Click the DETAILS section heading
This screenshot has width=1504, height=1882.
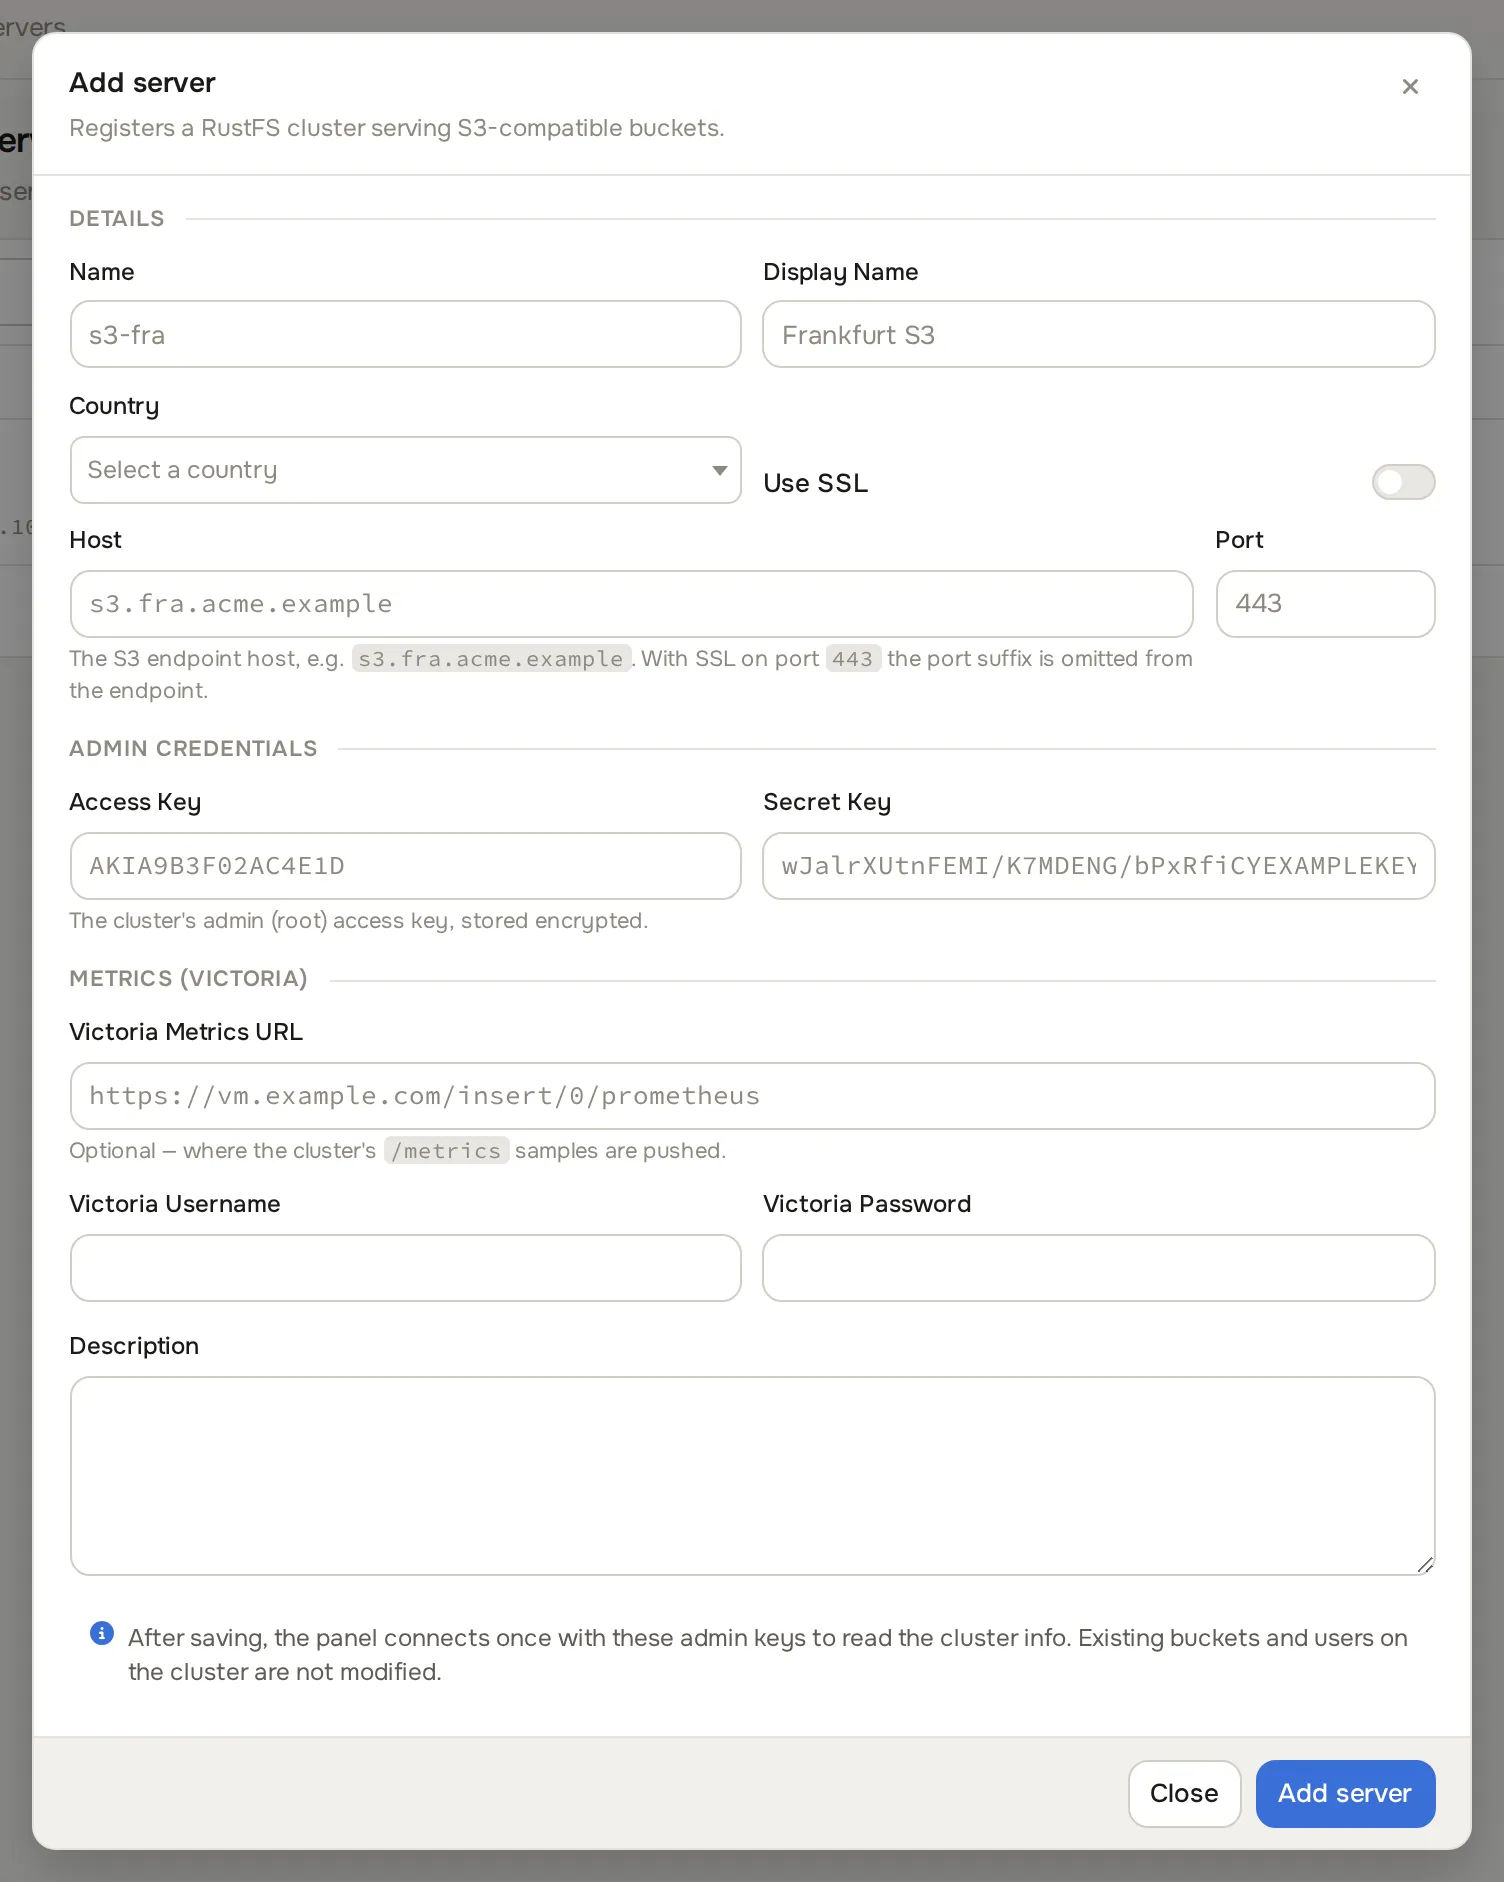coord(117,219)
